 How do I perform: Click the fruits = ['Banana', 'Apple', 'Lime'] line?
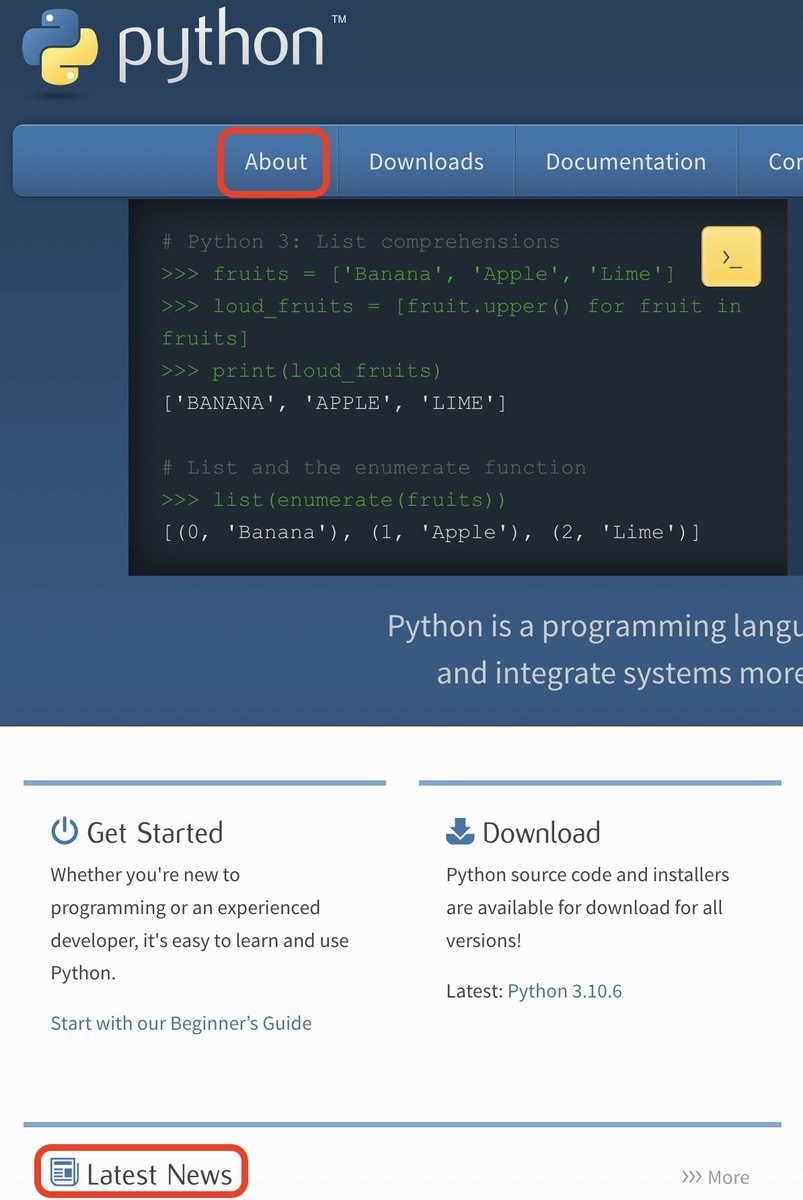pyautogui.click(x=419, y=274)
